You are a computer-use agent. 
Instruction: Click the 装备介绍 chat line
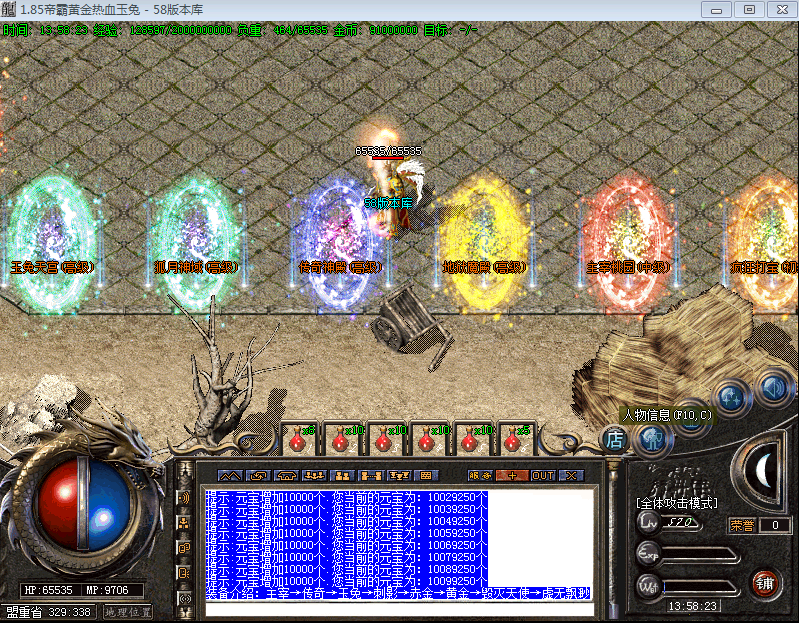pos(398,593)
